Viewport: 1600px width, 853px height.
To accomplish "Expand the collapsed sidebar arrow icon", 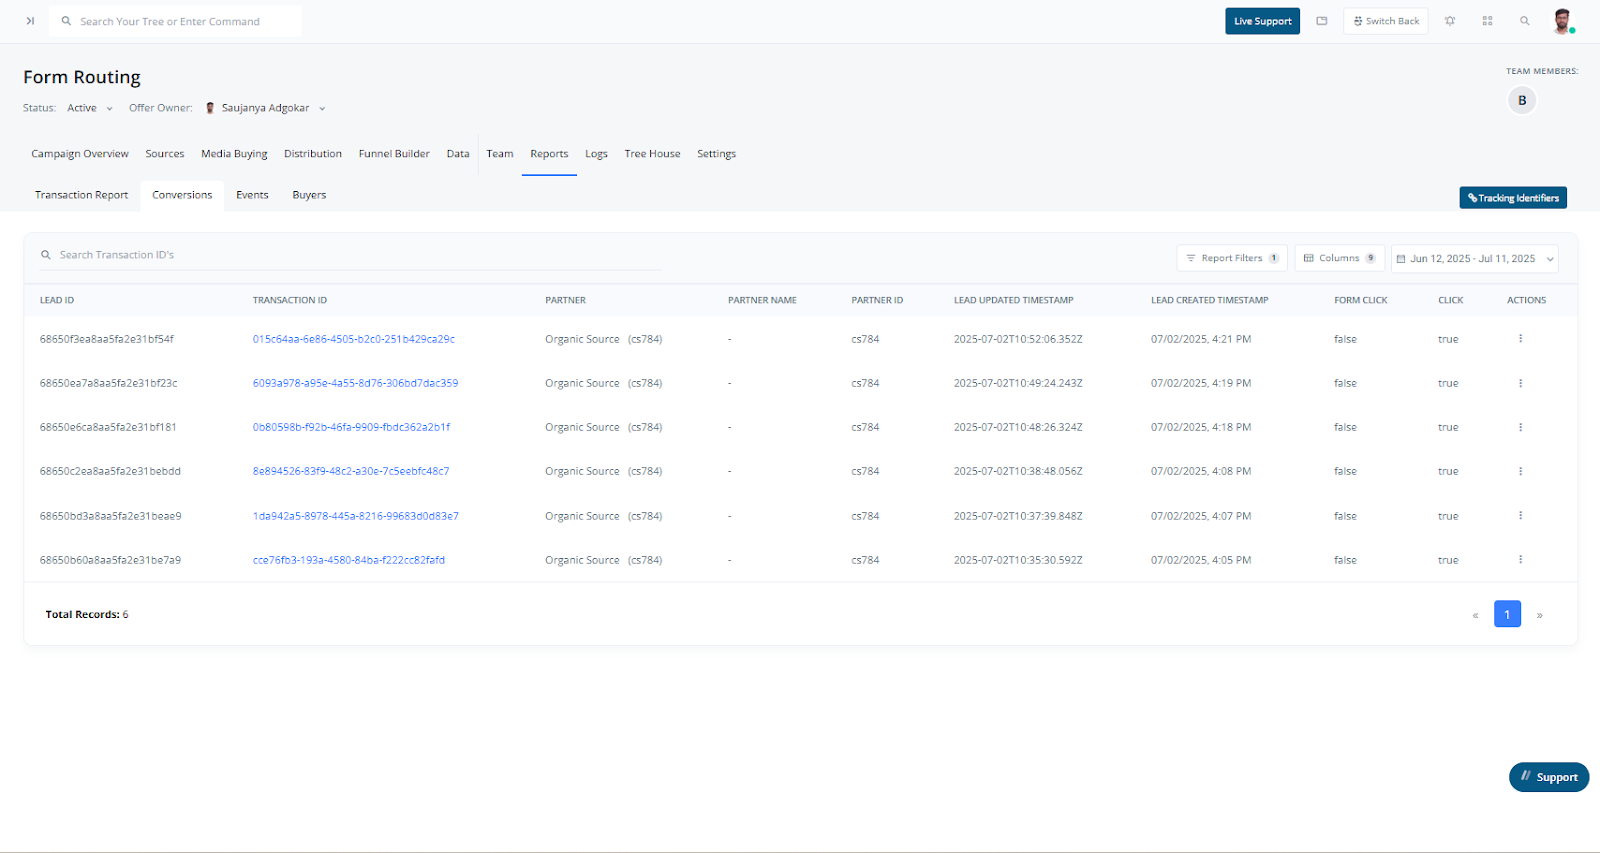I will (30, 21).
